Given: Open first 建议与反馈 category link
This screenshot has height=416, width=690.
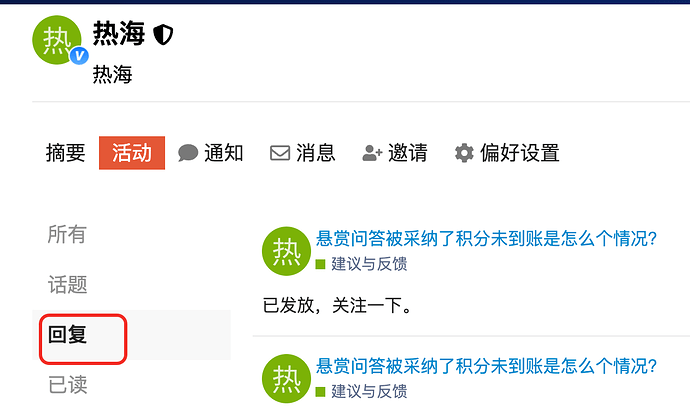Looking at the screenshot, I should 369,264.
